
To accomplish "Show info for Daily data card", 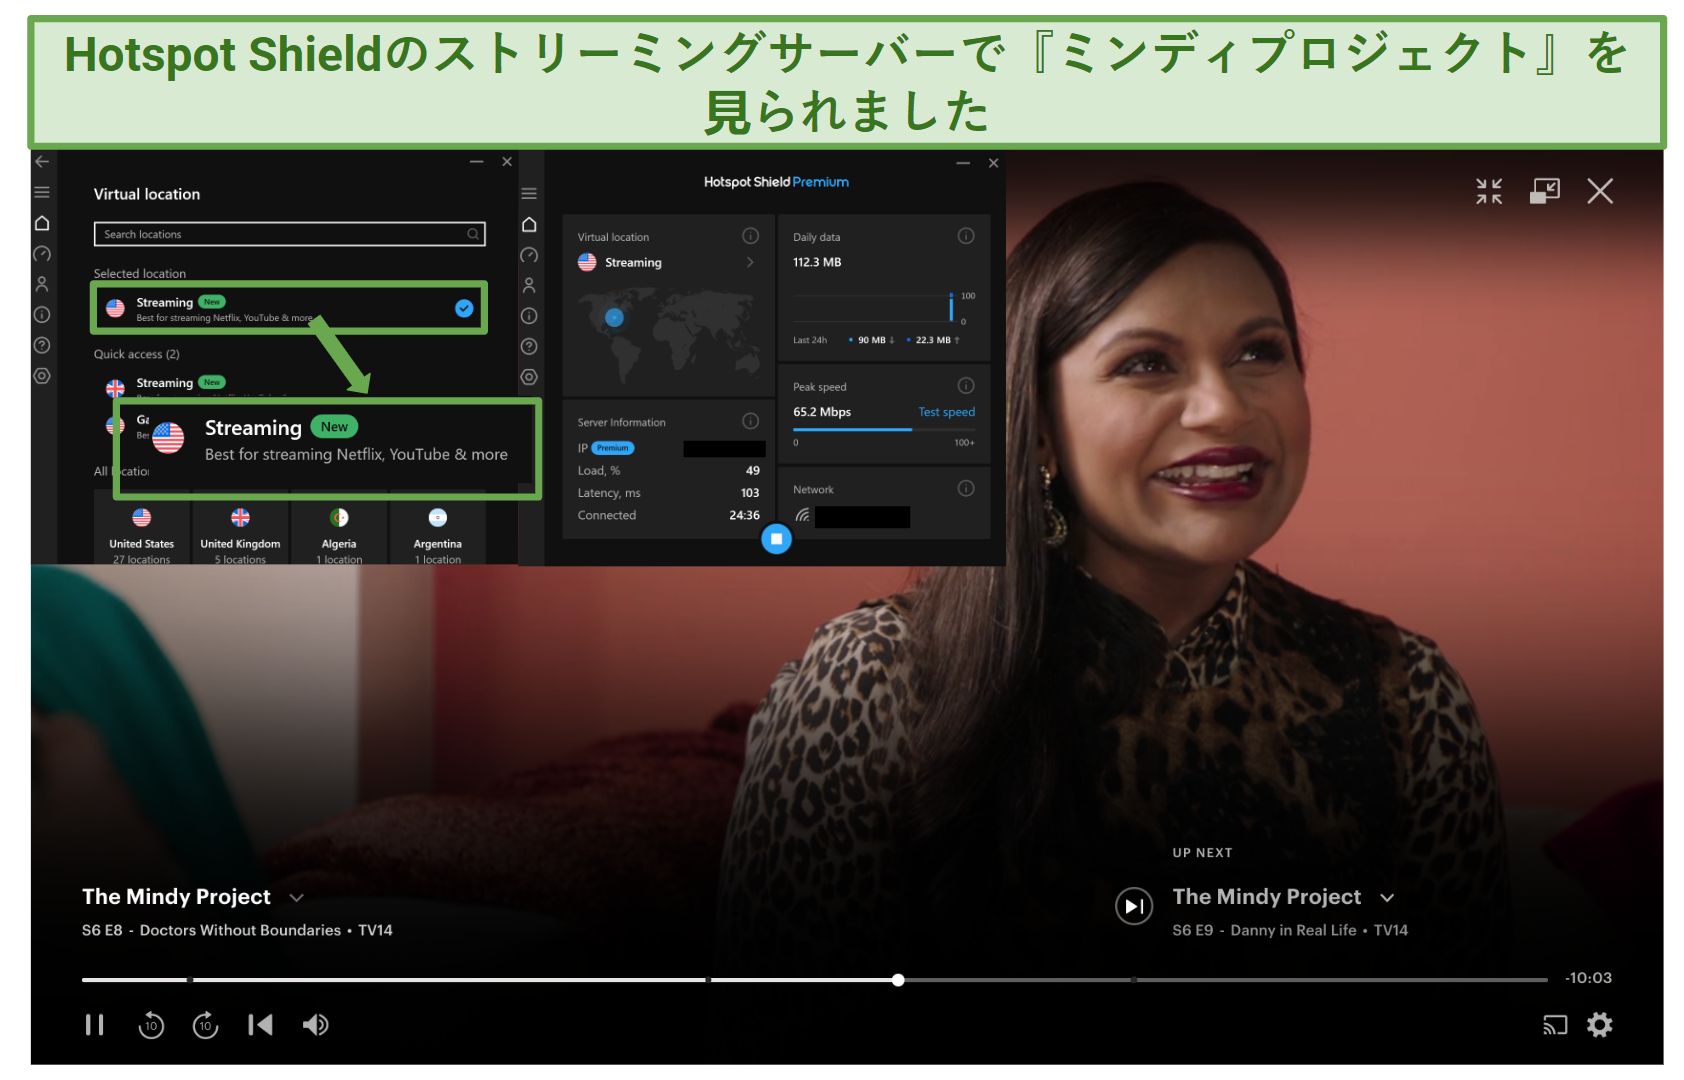I will 965,236.
